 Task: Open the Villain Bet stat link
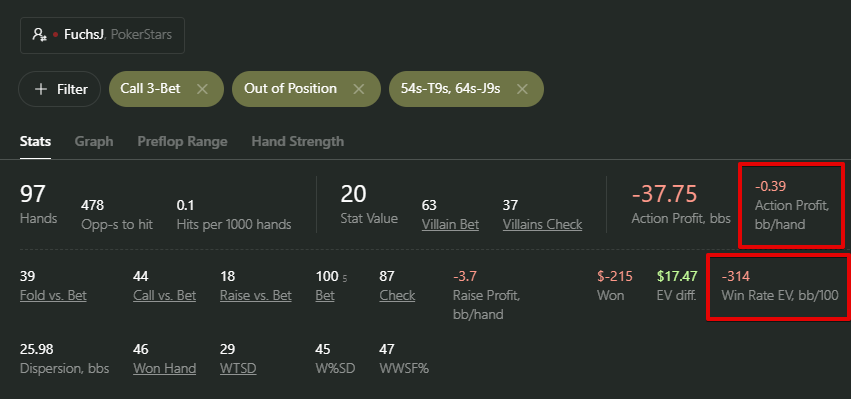pos(450,224)
